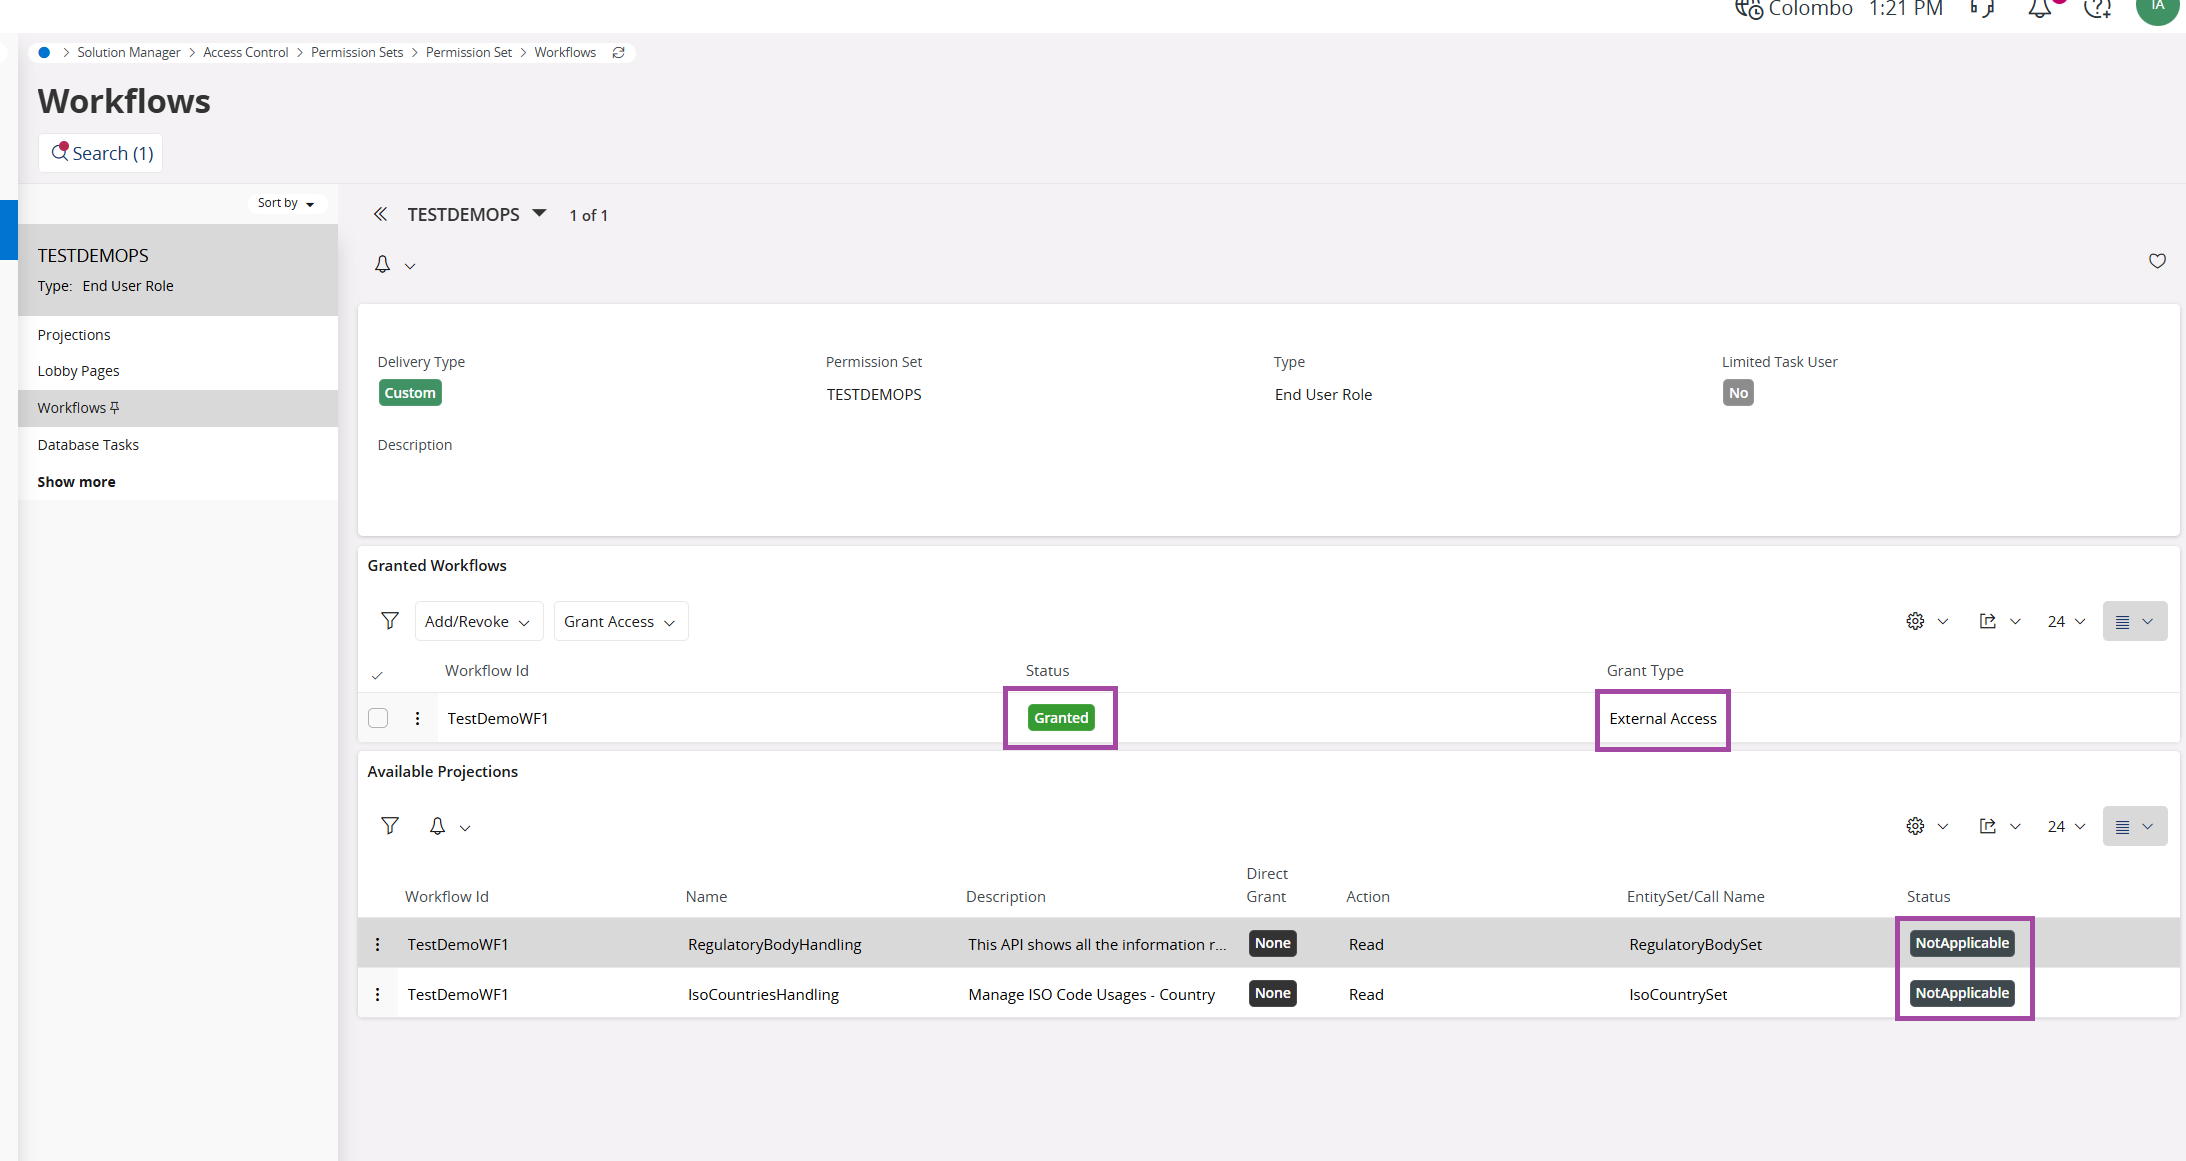Viewport: 2186px width, 1161px height.
Task: Open the notifications bell in header
Action: [x=2039, y=10]
